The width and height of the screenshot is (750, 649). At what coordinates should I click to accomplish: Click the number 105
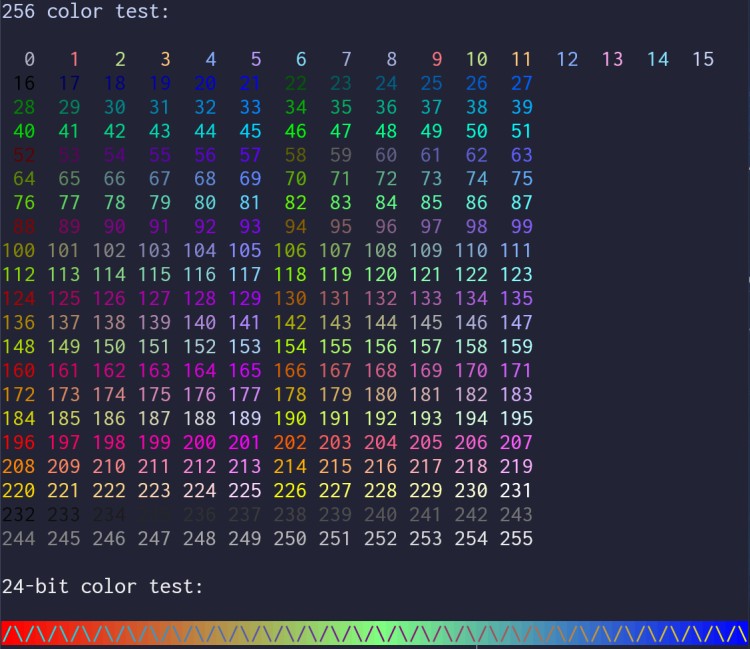[x=245, y=251]
